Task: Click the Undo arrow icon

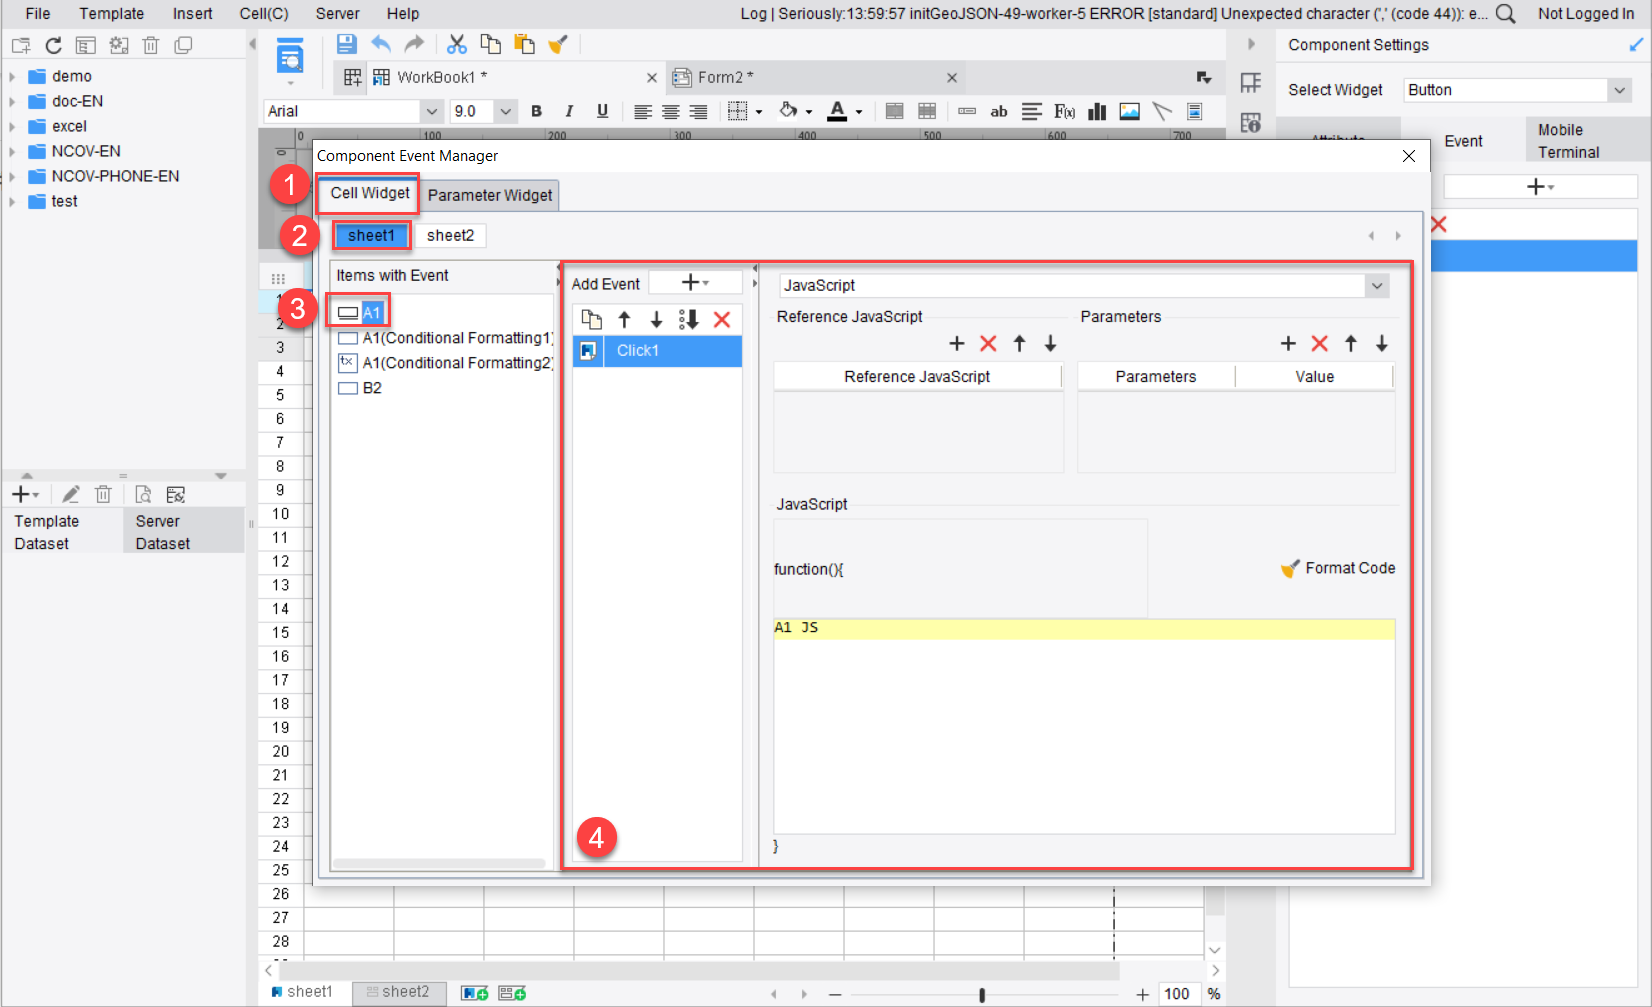Action: pos(381,44)
